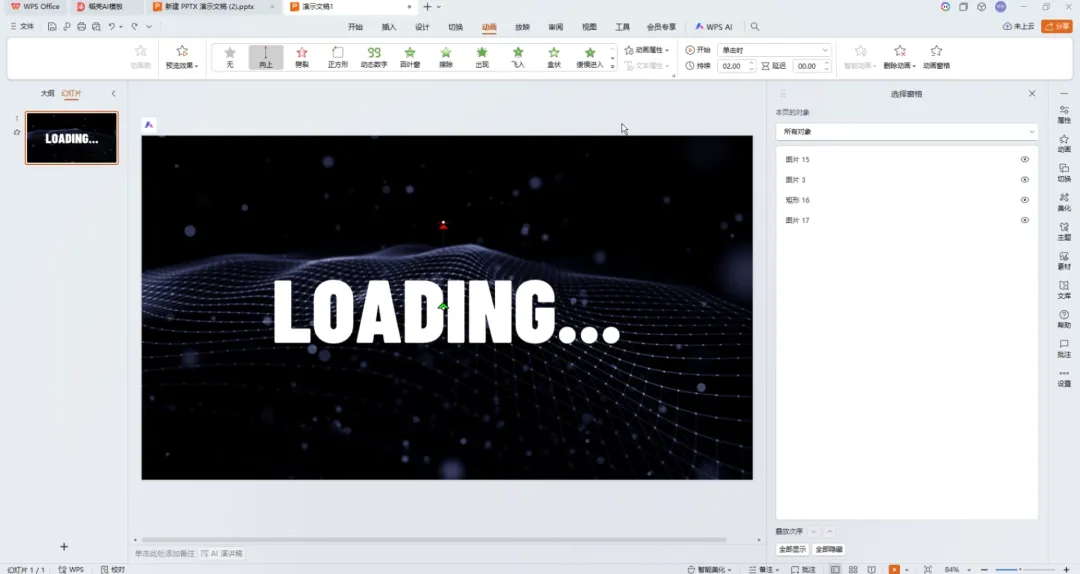Open 设置 in right sidebar

1064,378
